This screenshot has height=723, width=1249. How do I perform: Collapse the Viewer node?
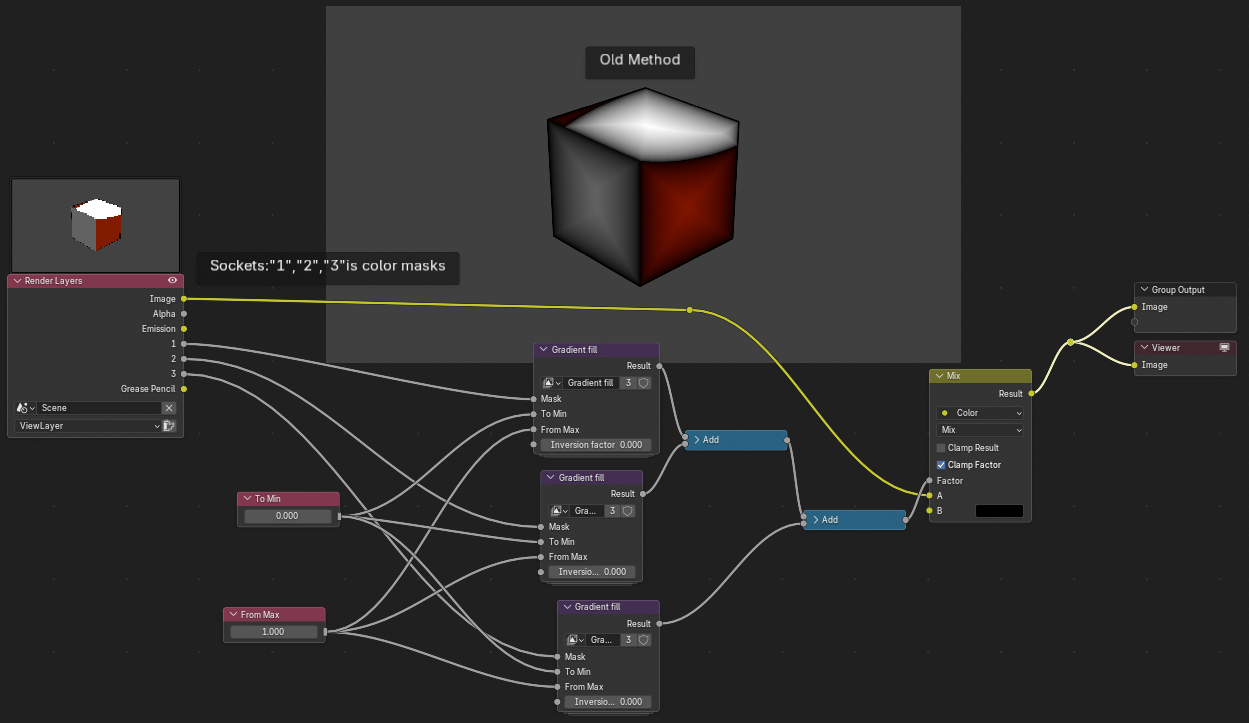[x=1145, y=348]
